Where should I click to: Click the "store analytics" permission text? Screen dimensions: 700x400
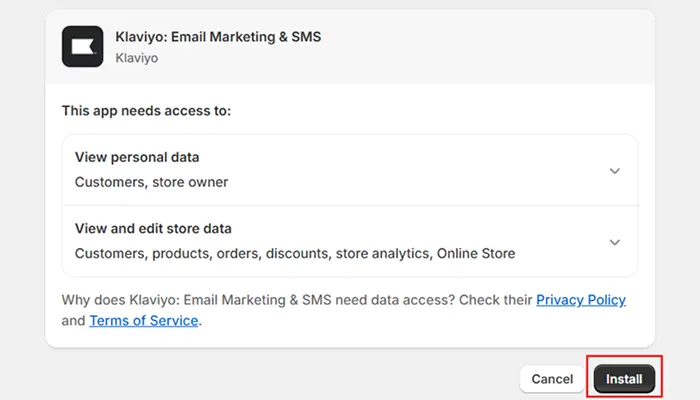[380, 253]
